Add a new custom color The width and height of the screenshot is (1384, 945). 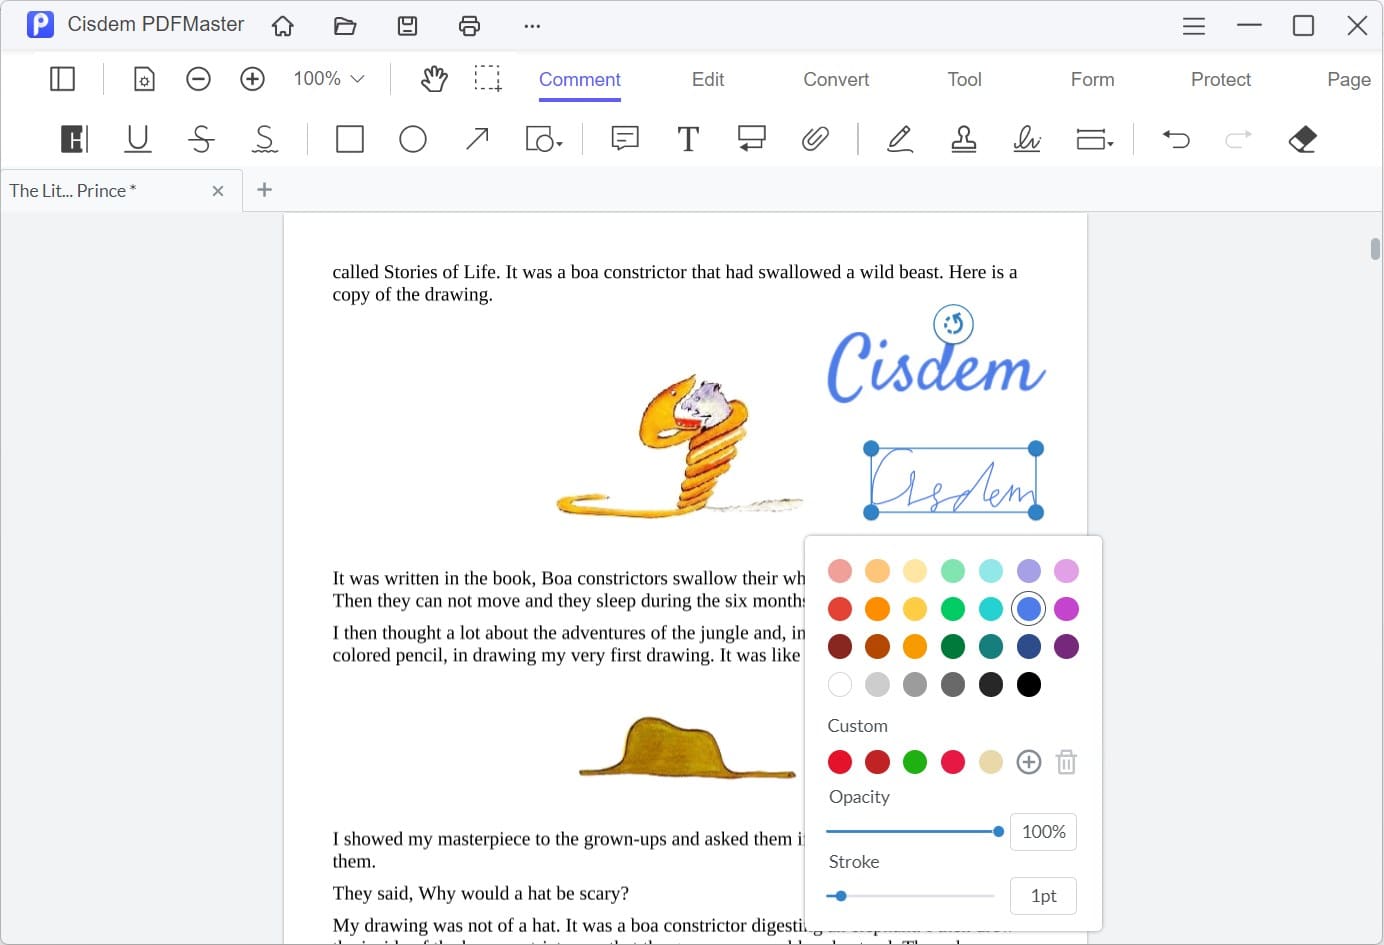point(1028,761)
